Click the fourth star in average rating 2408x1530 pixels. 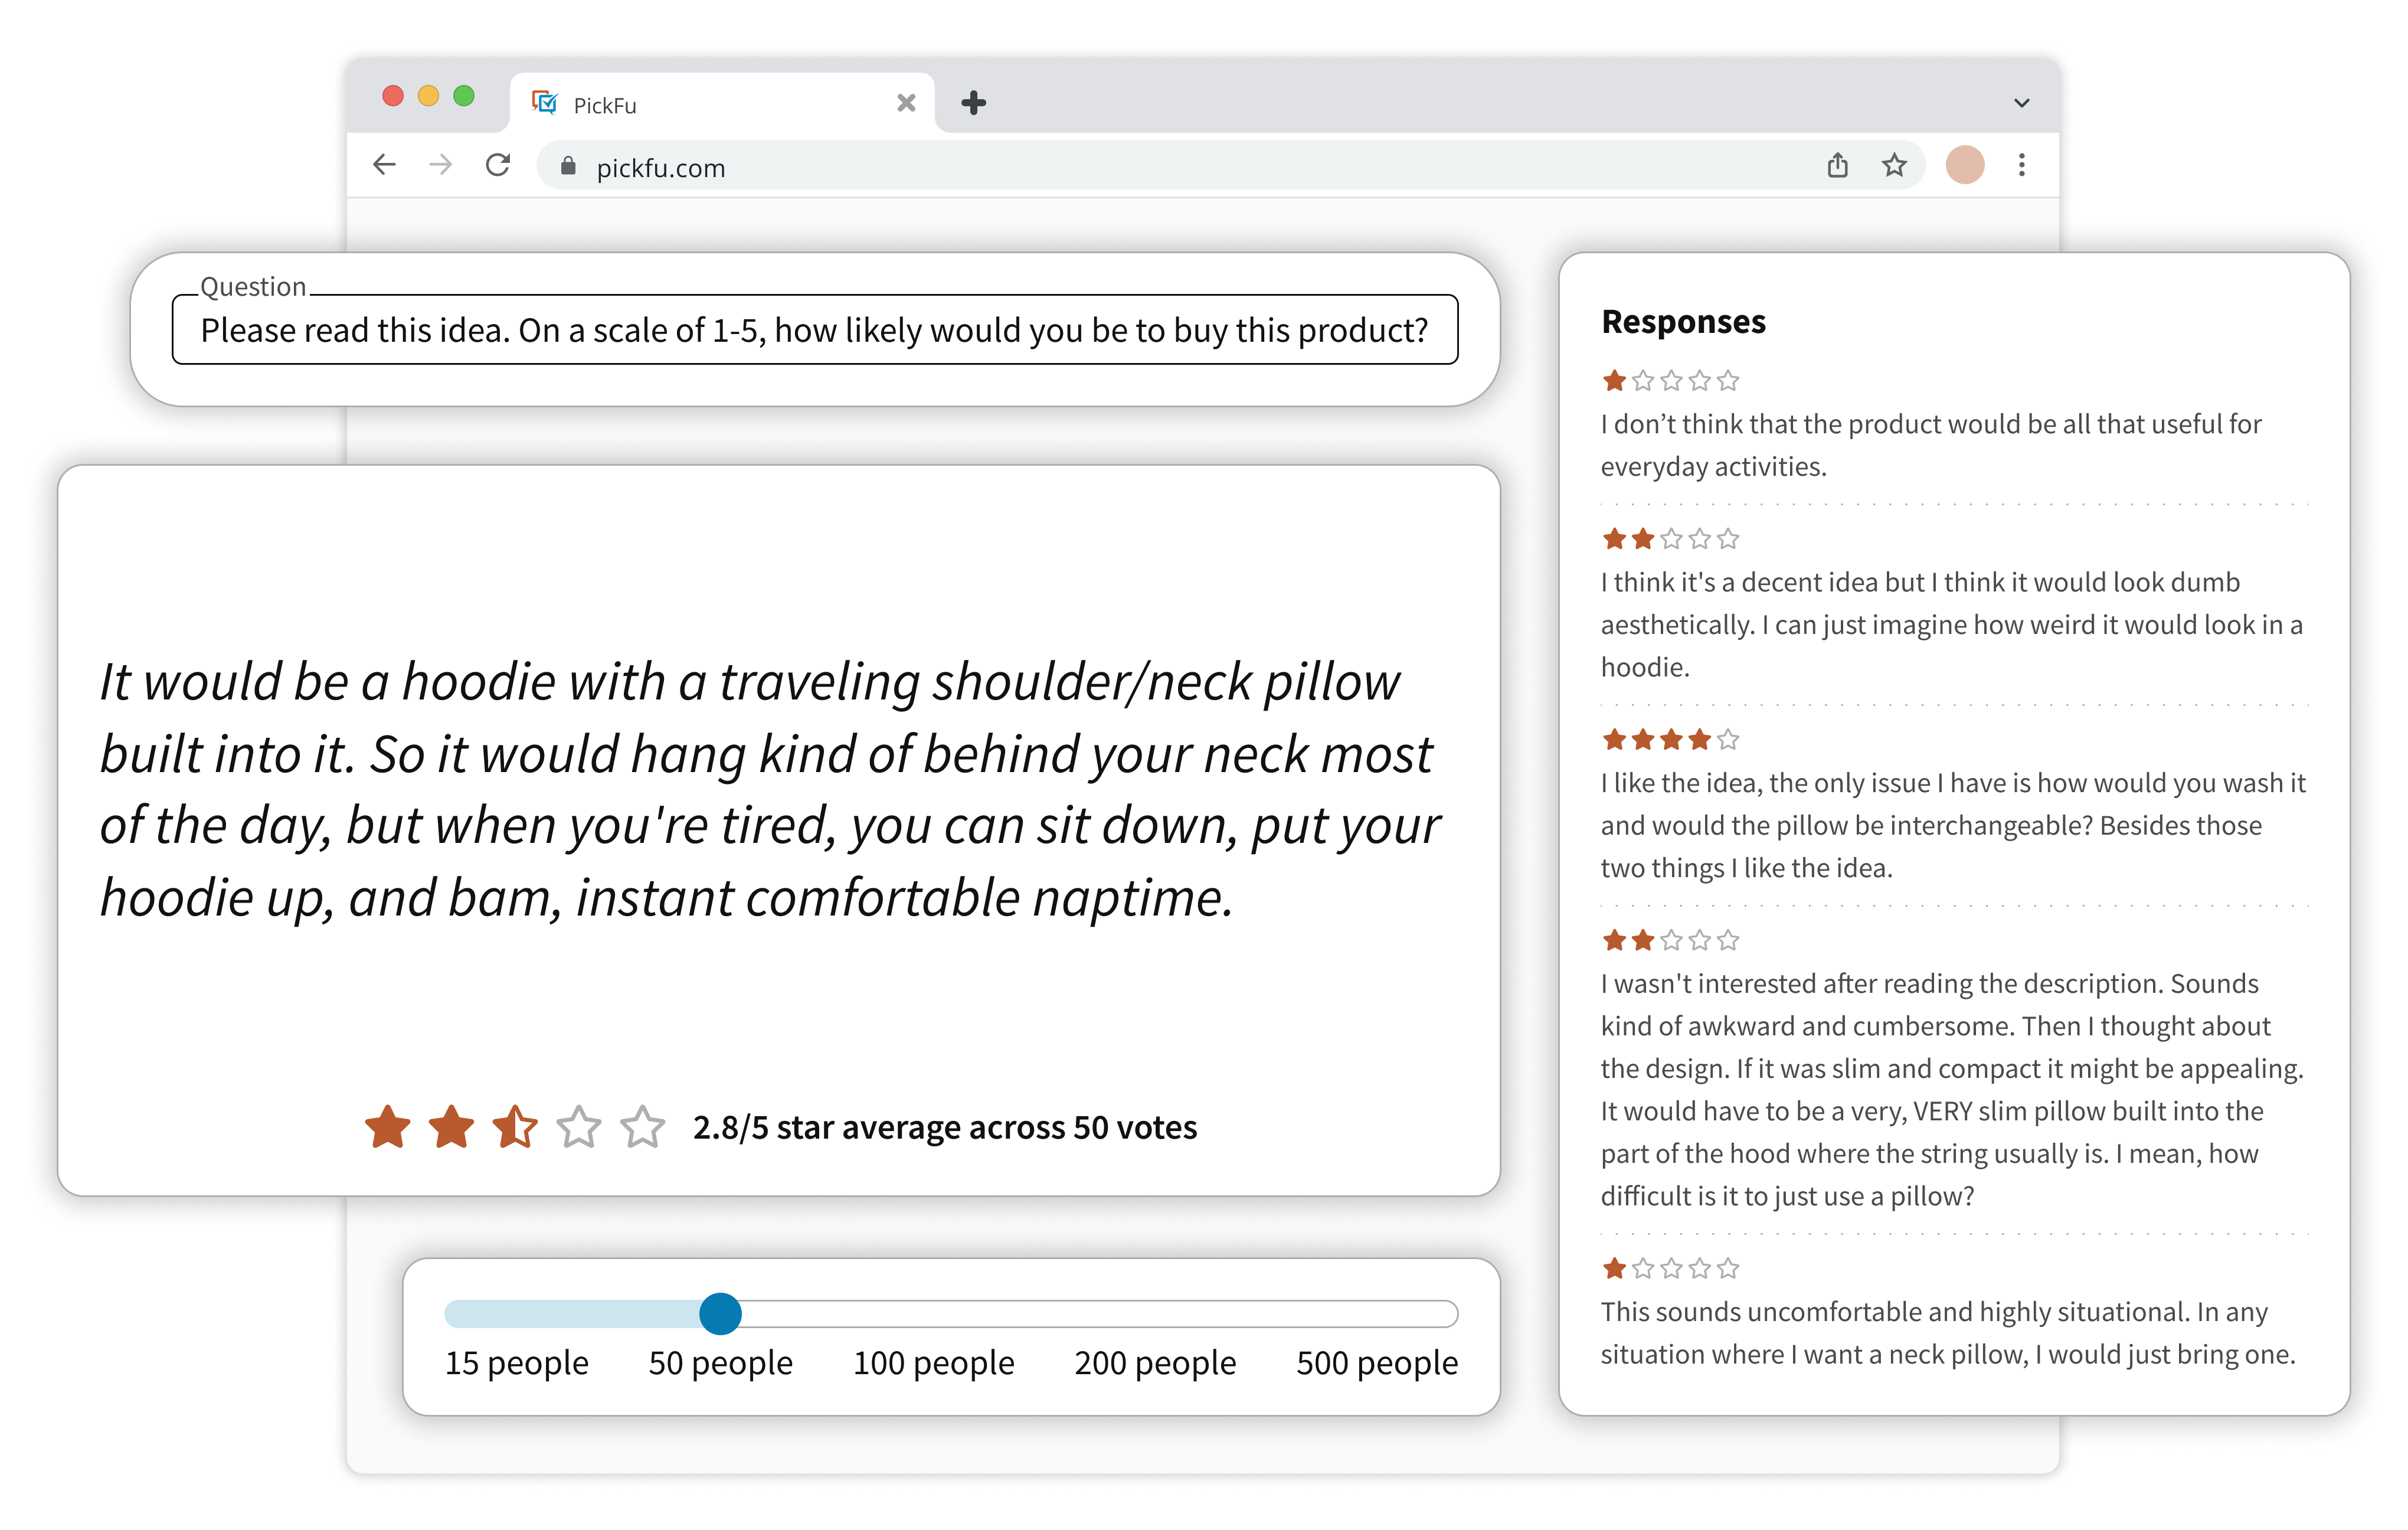[578, 1127]
